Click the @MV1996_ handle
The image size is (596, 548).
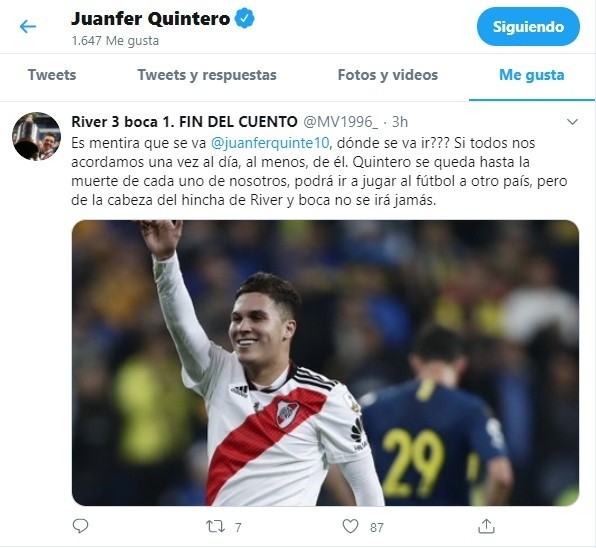coord(341,122)
